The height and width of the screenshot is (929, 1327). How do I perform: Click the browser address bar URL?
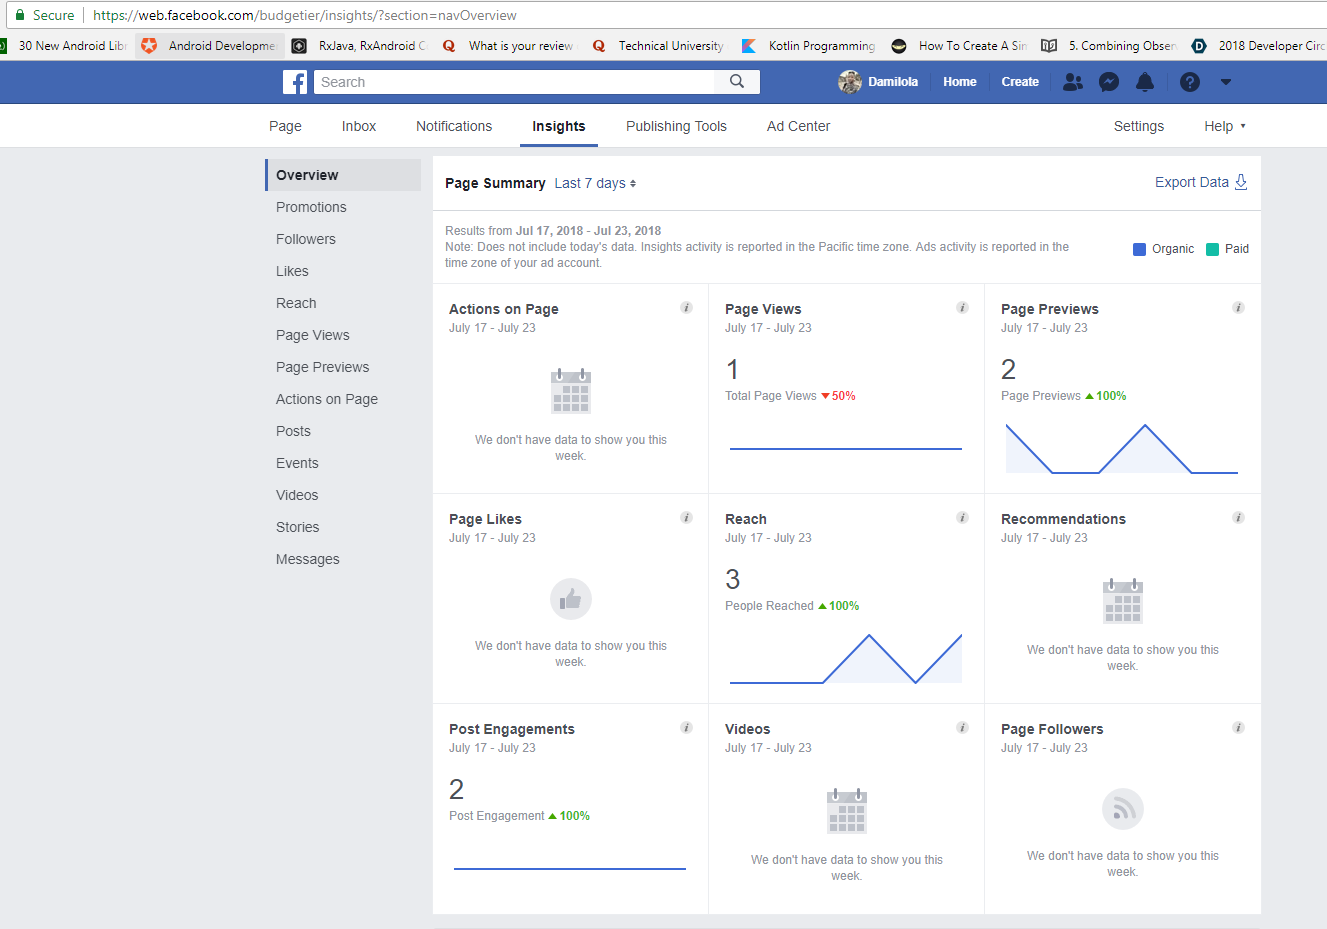[x=305, y=15]
